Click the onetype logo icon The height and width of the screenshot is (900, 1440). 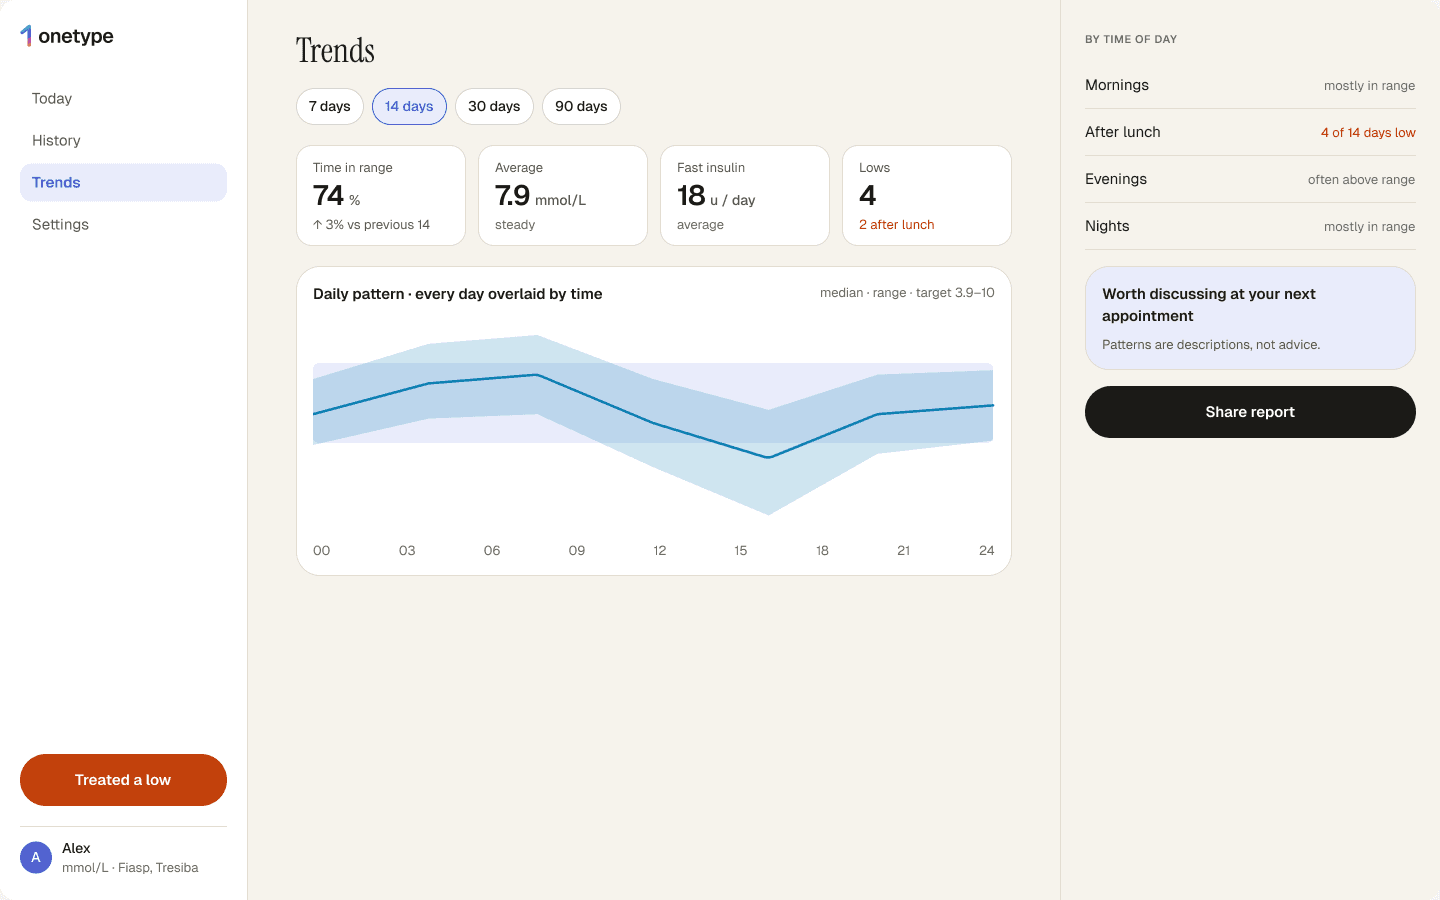point(26,36)
